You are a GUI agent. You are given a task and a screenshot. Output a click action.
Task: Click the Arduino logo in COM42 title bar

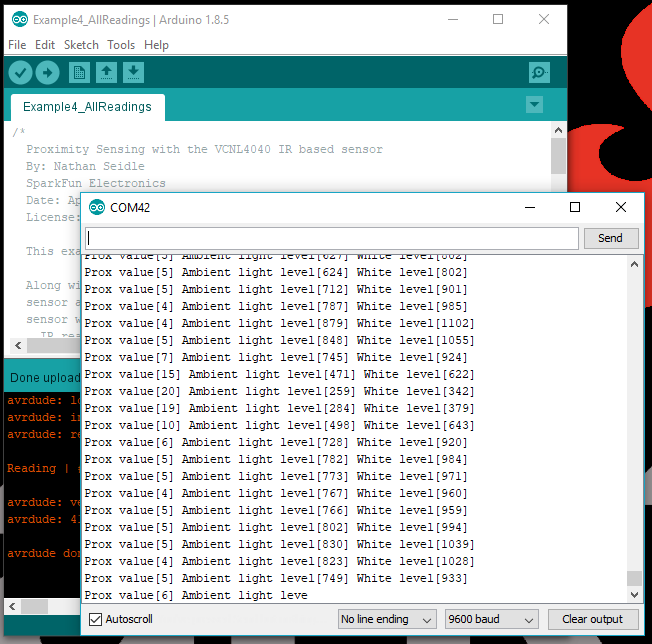click(97, 207)
